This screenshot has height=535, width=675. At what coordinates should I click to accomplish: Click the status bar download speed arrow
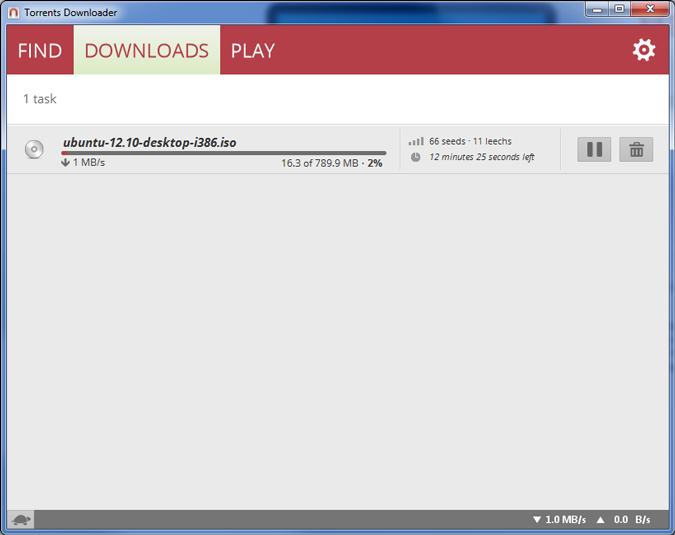coord(537,520)
